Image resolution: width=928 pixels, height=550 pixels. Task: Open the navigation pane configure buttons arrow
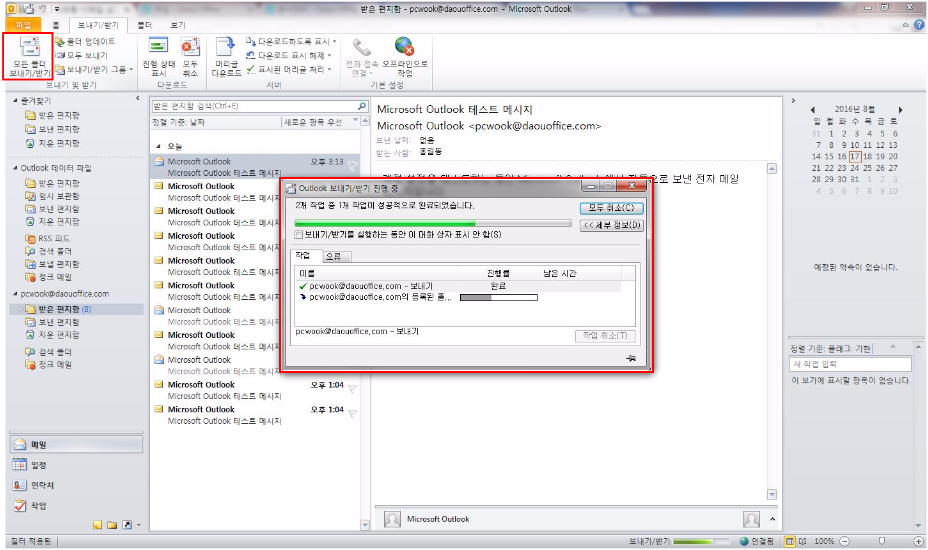(x=139, y=525)
